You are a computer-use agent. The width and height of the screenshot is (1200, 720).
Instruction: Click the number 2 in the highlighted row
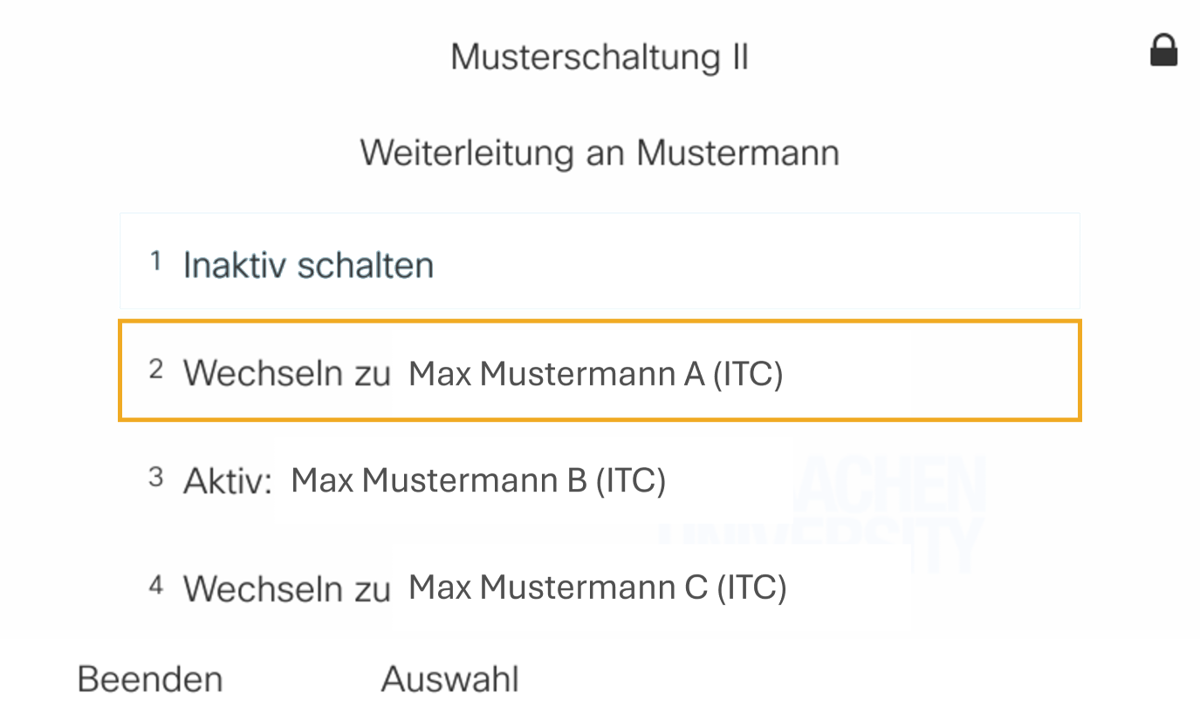pos(155,370)
